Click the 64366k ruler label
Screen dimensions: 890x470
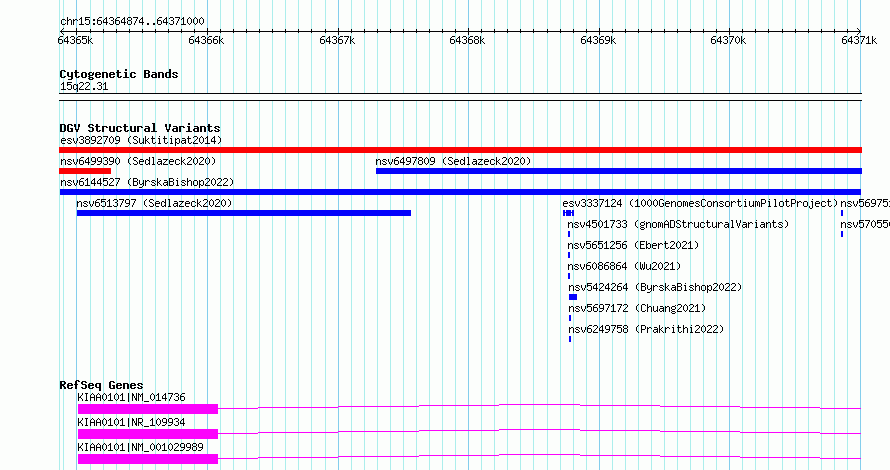206,40
